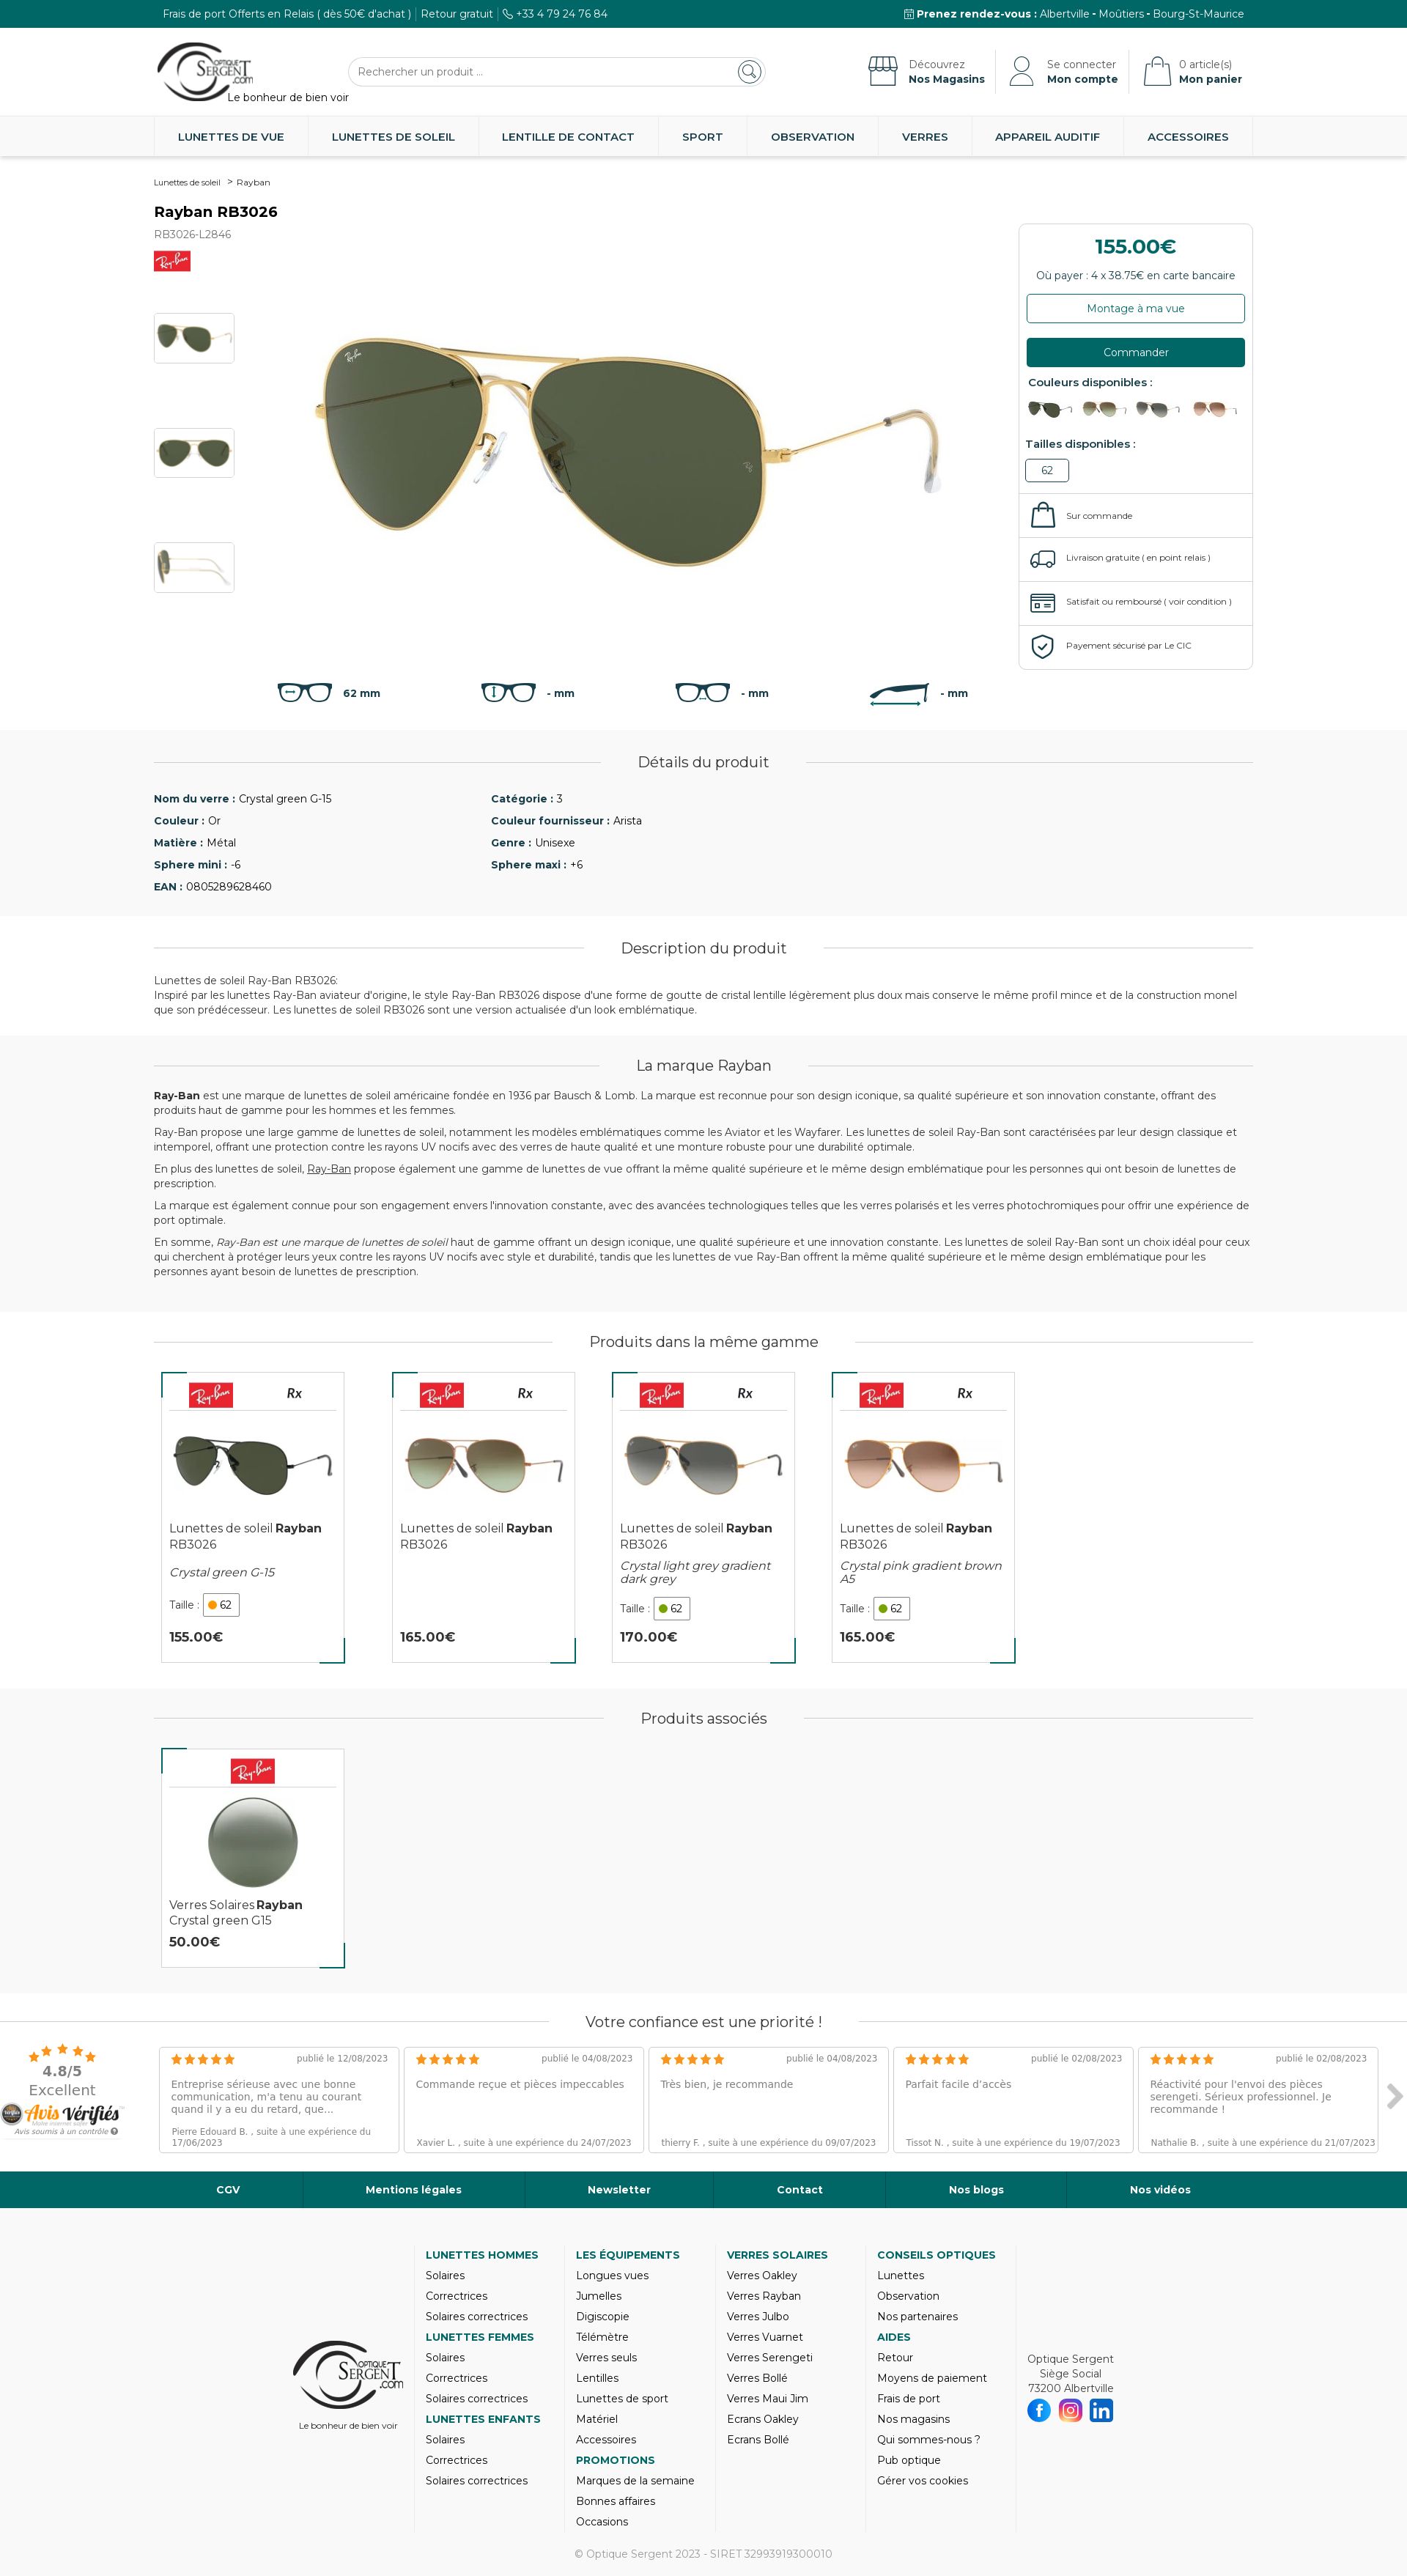This screenshot has width=1407, height=2576.
Task: Open the Lentille de contact menu
Action: 568,137
